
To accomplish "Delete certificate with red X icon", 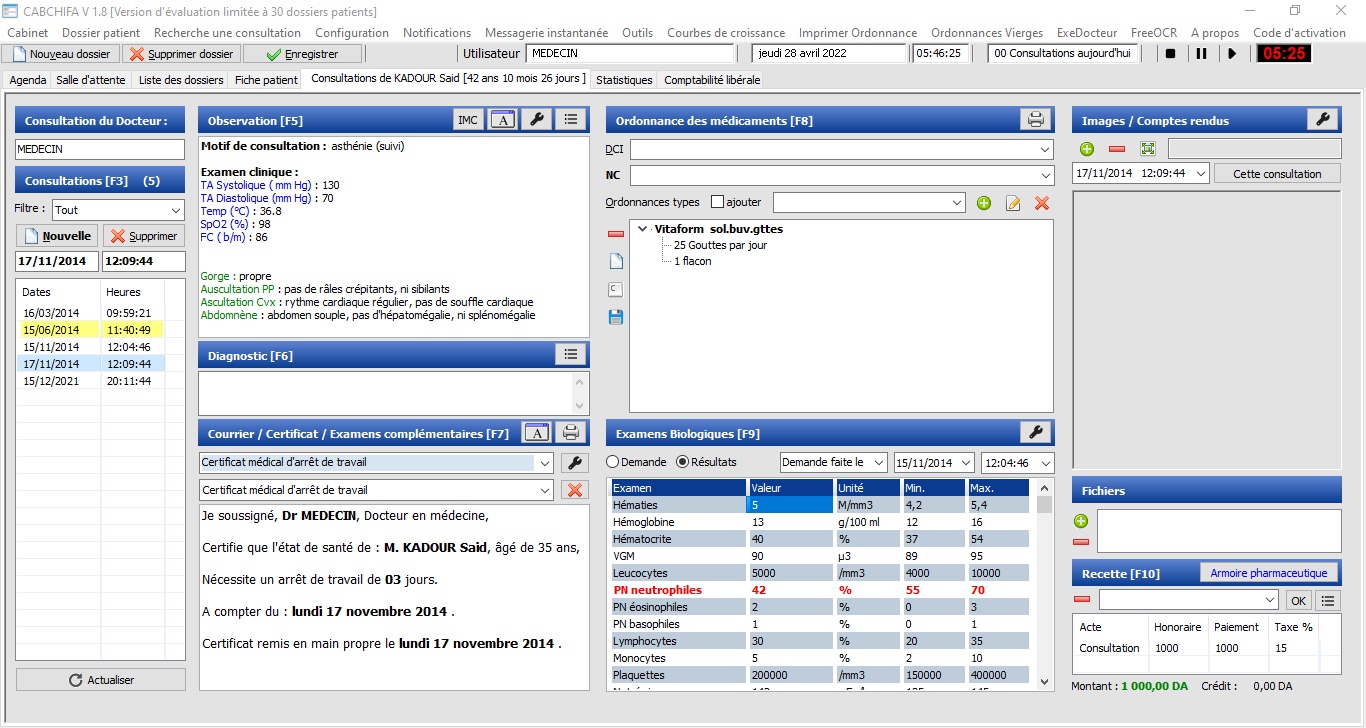I will click(574, 490).
